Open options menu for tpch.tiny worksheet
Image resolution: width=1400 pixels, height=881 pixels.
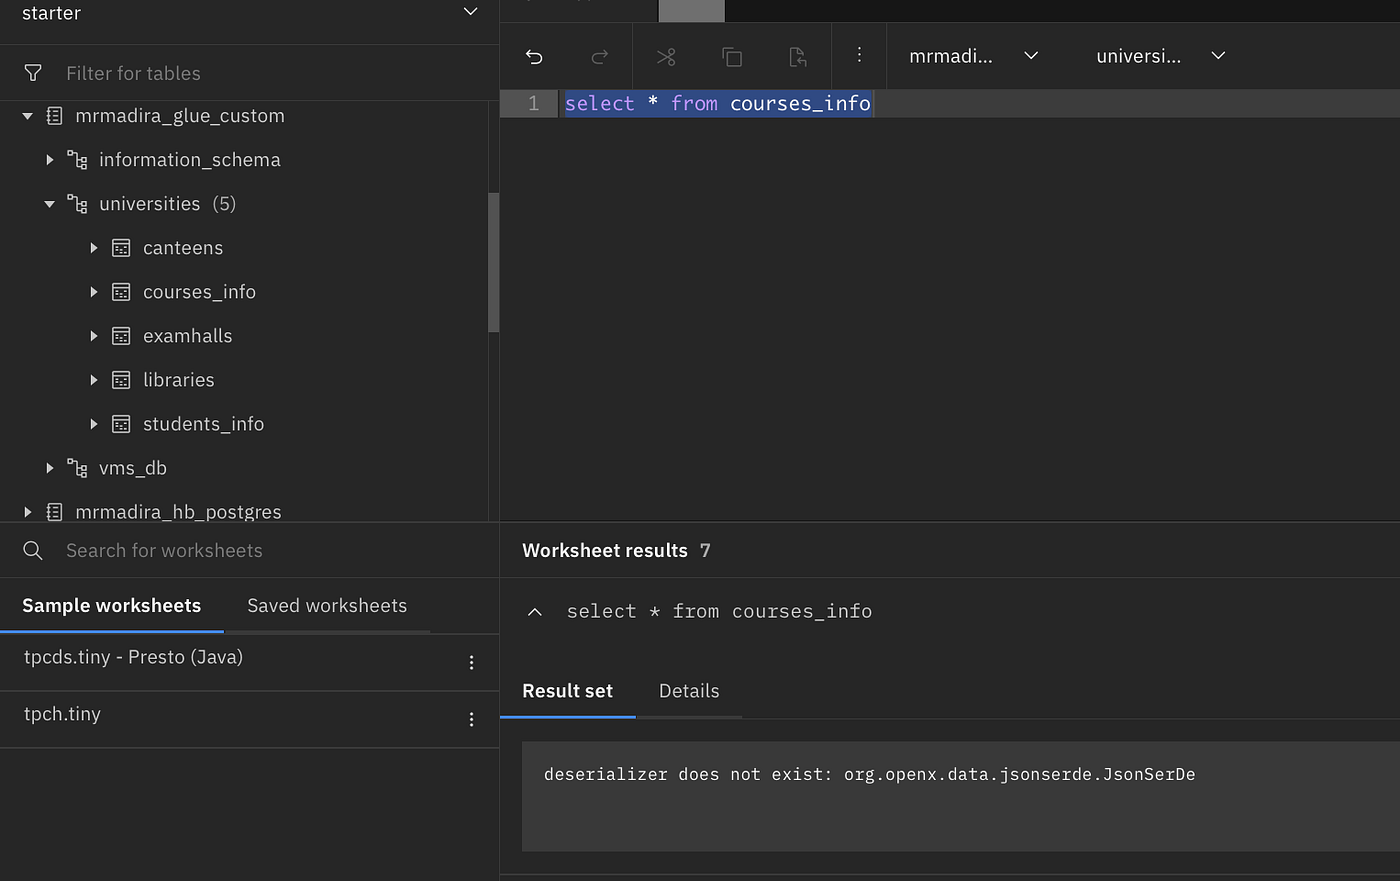(x=471, y=719)
